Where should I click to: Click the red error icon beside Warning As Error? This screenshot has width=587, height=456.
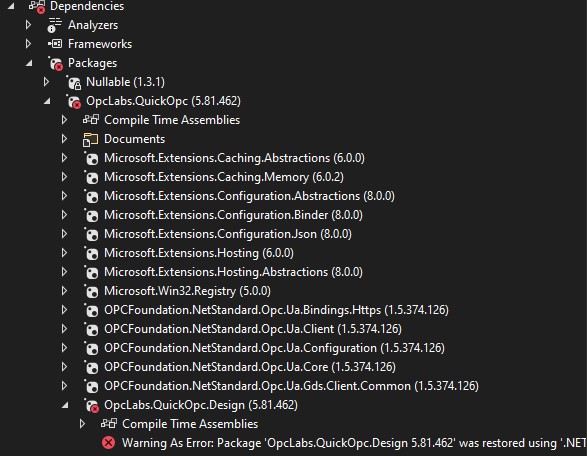tap(109, 443)
